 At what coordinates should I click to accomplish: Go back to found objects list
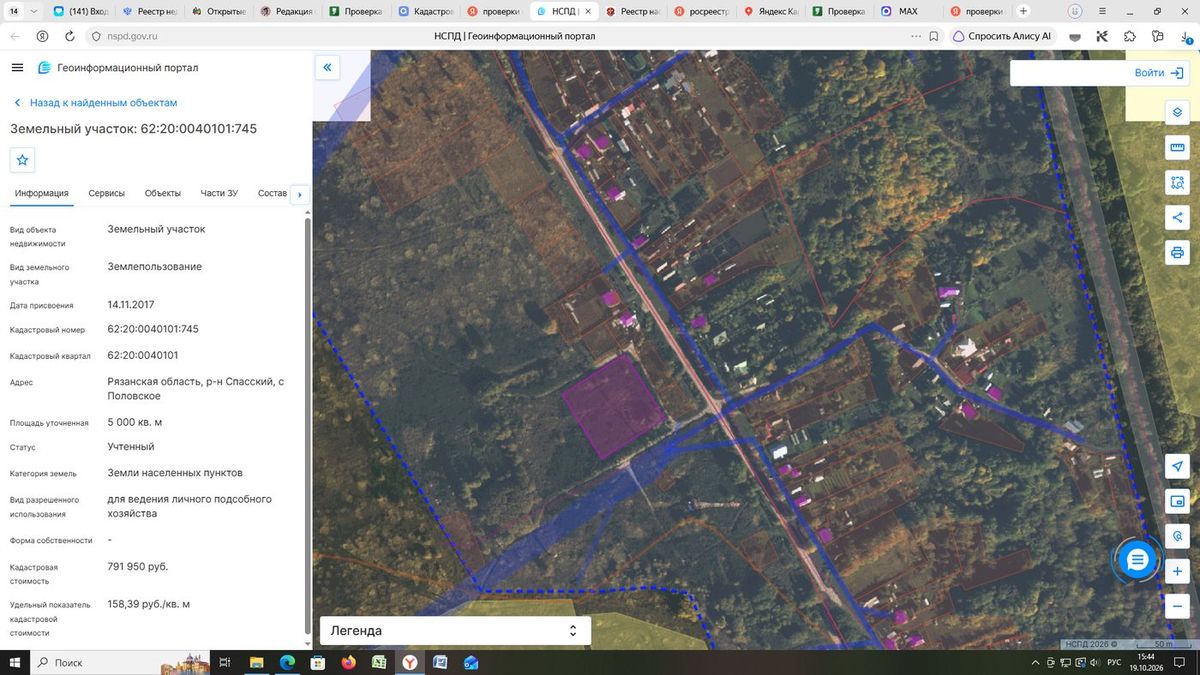click(95, 103)
